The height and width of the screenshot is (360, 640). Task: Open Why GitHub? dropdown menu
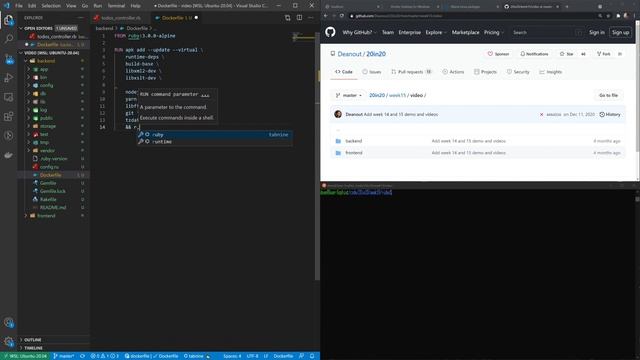[359, 32]
